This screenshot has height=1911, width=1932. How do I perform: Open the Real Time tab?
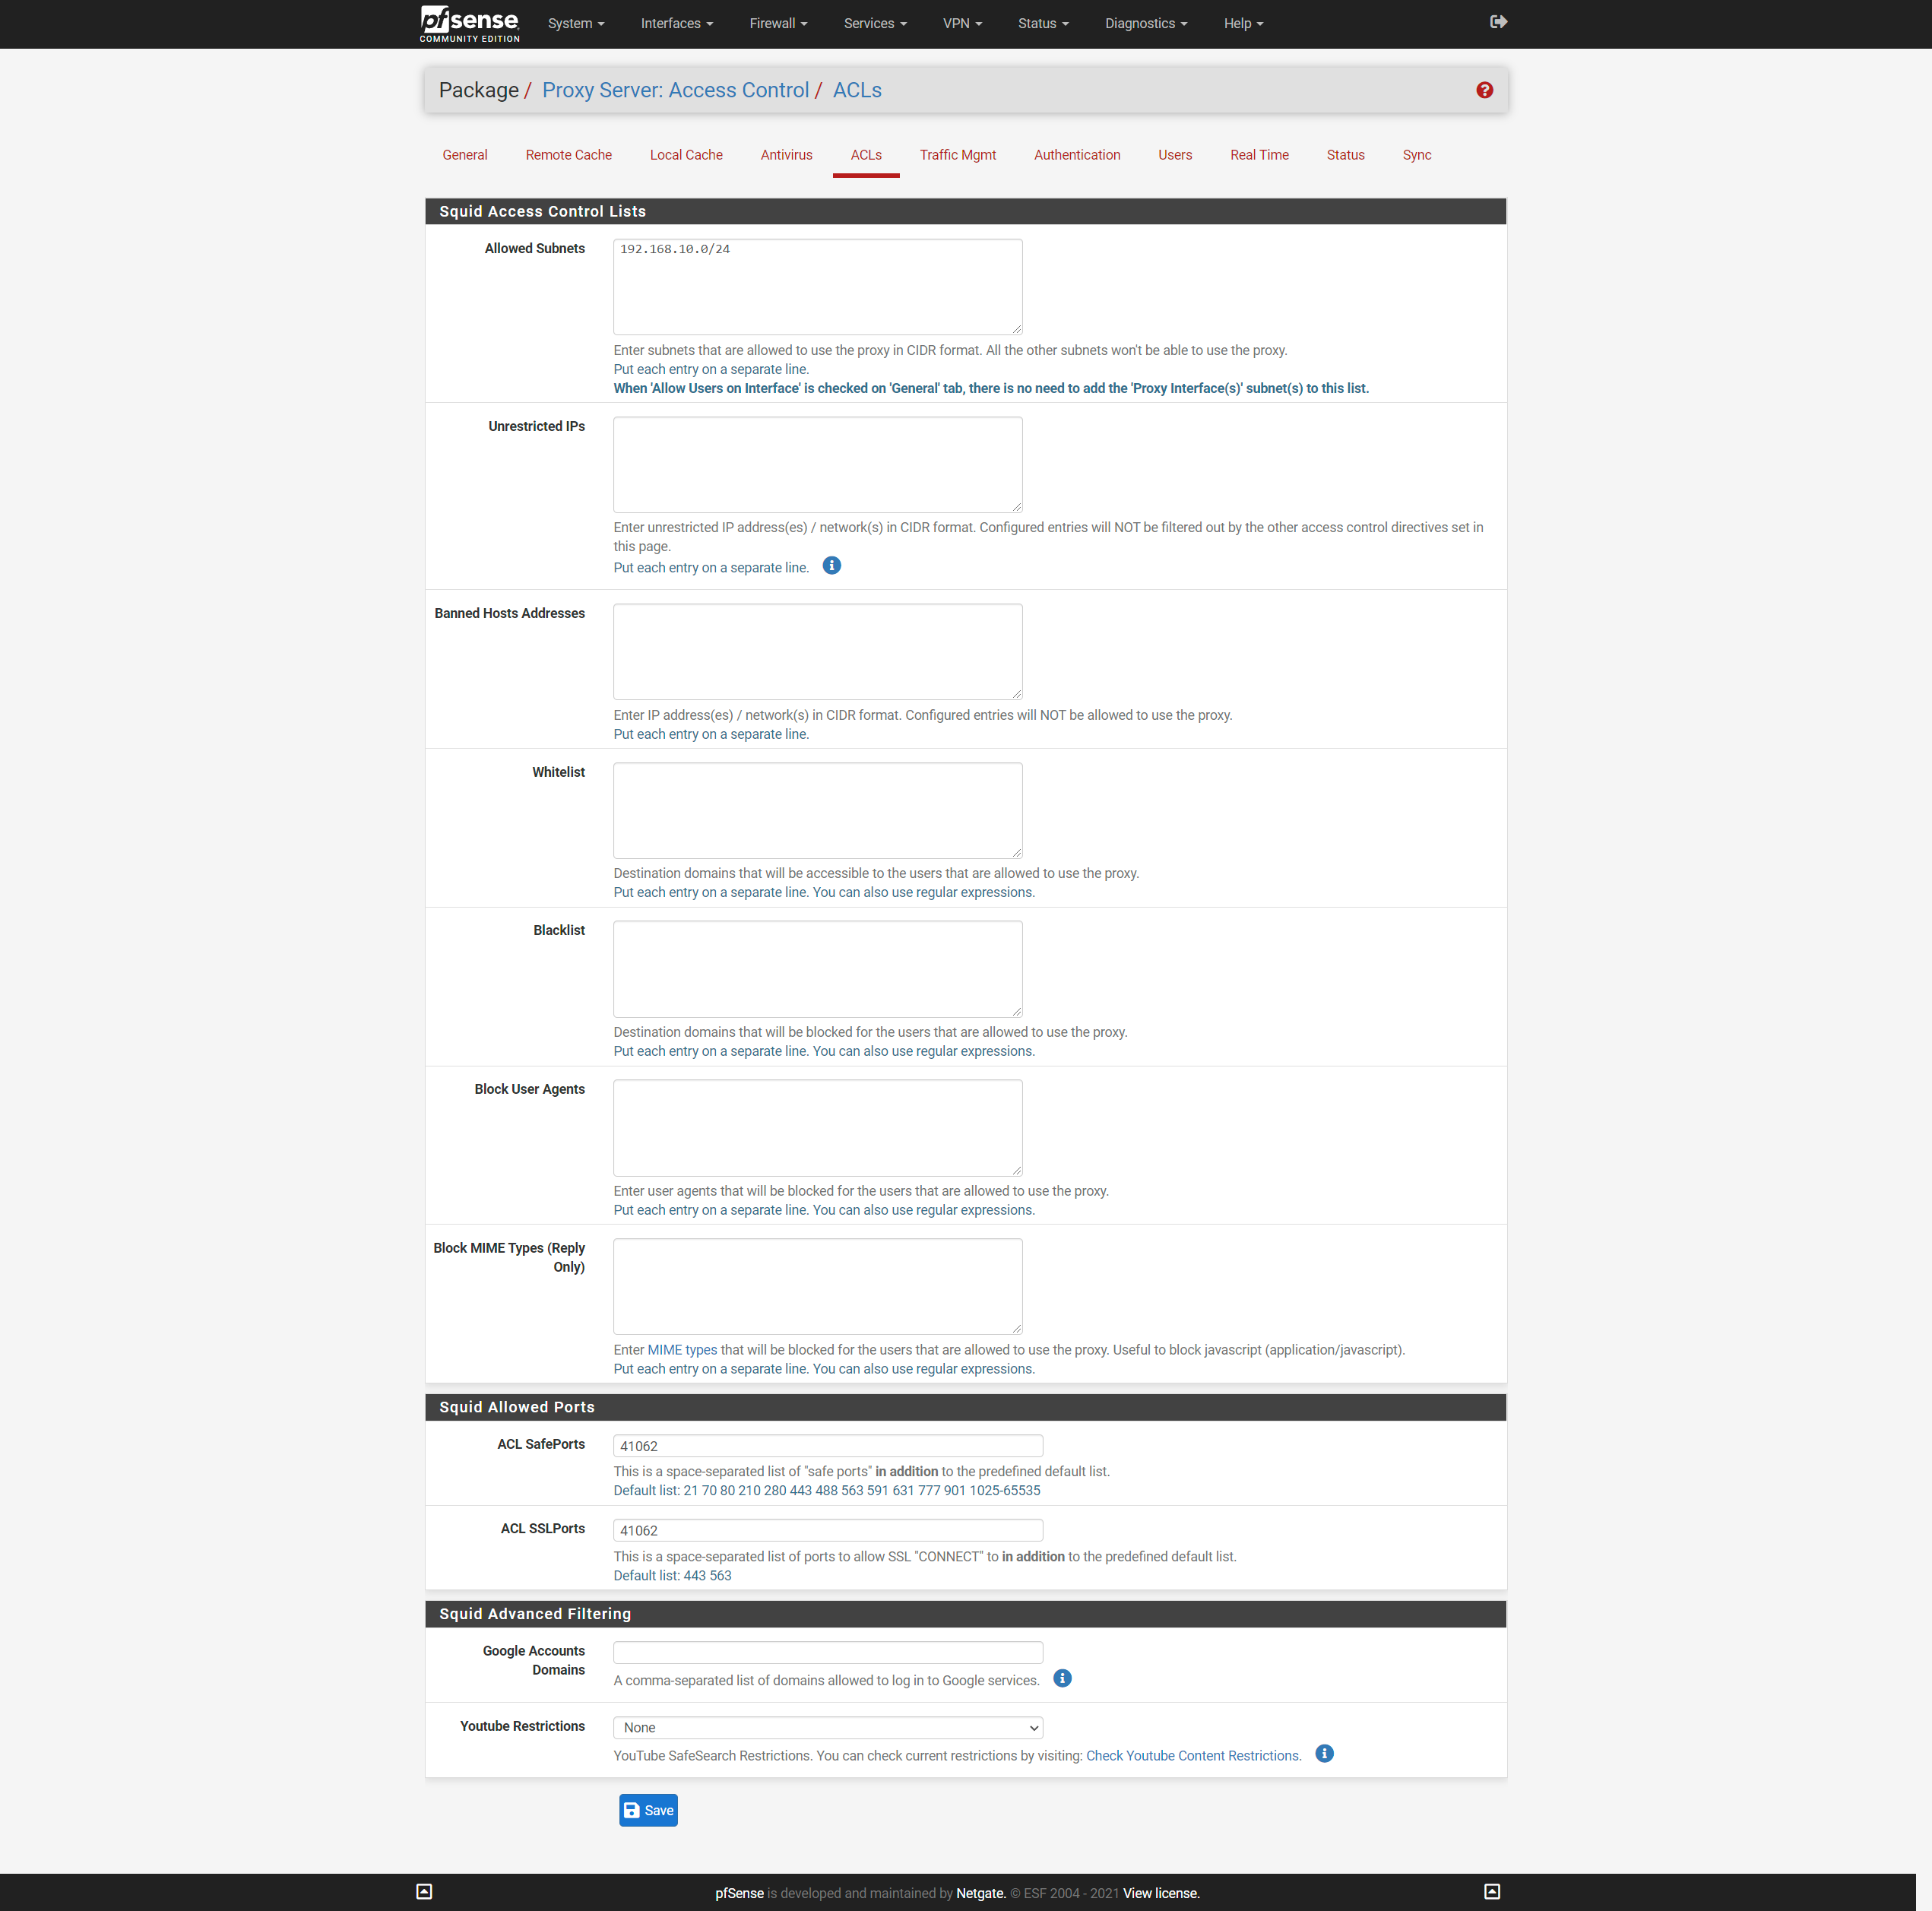coord(1258,155)
